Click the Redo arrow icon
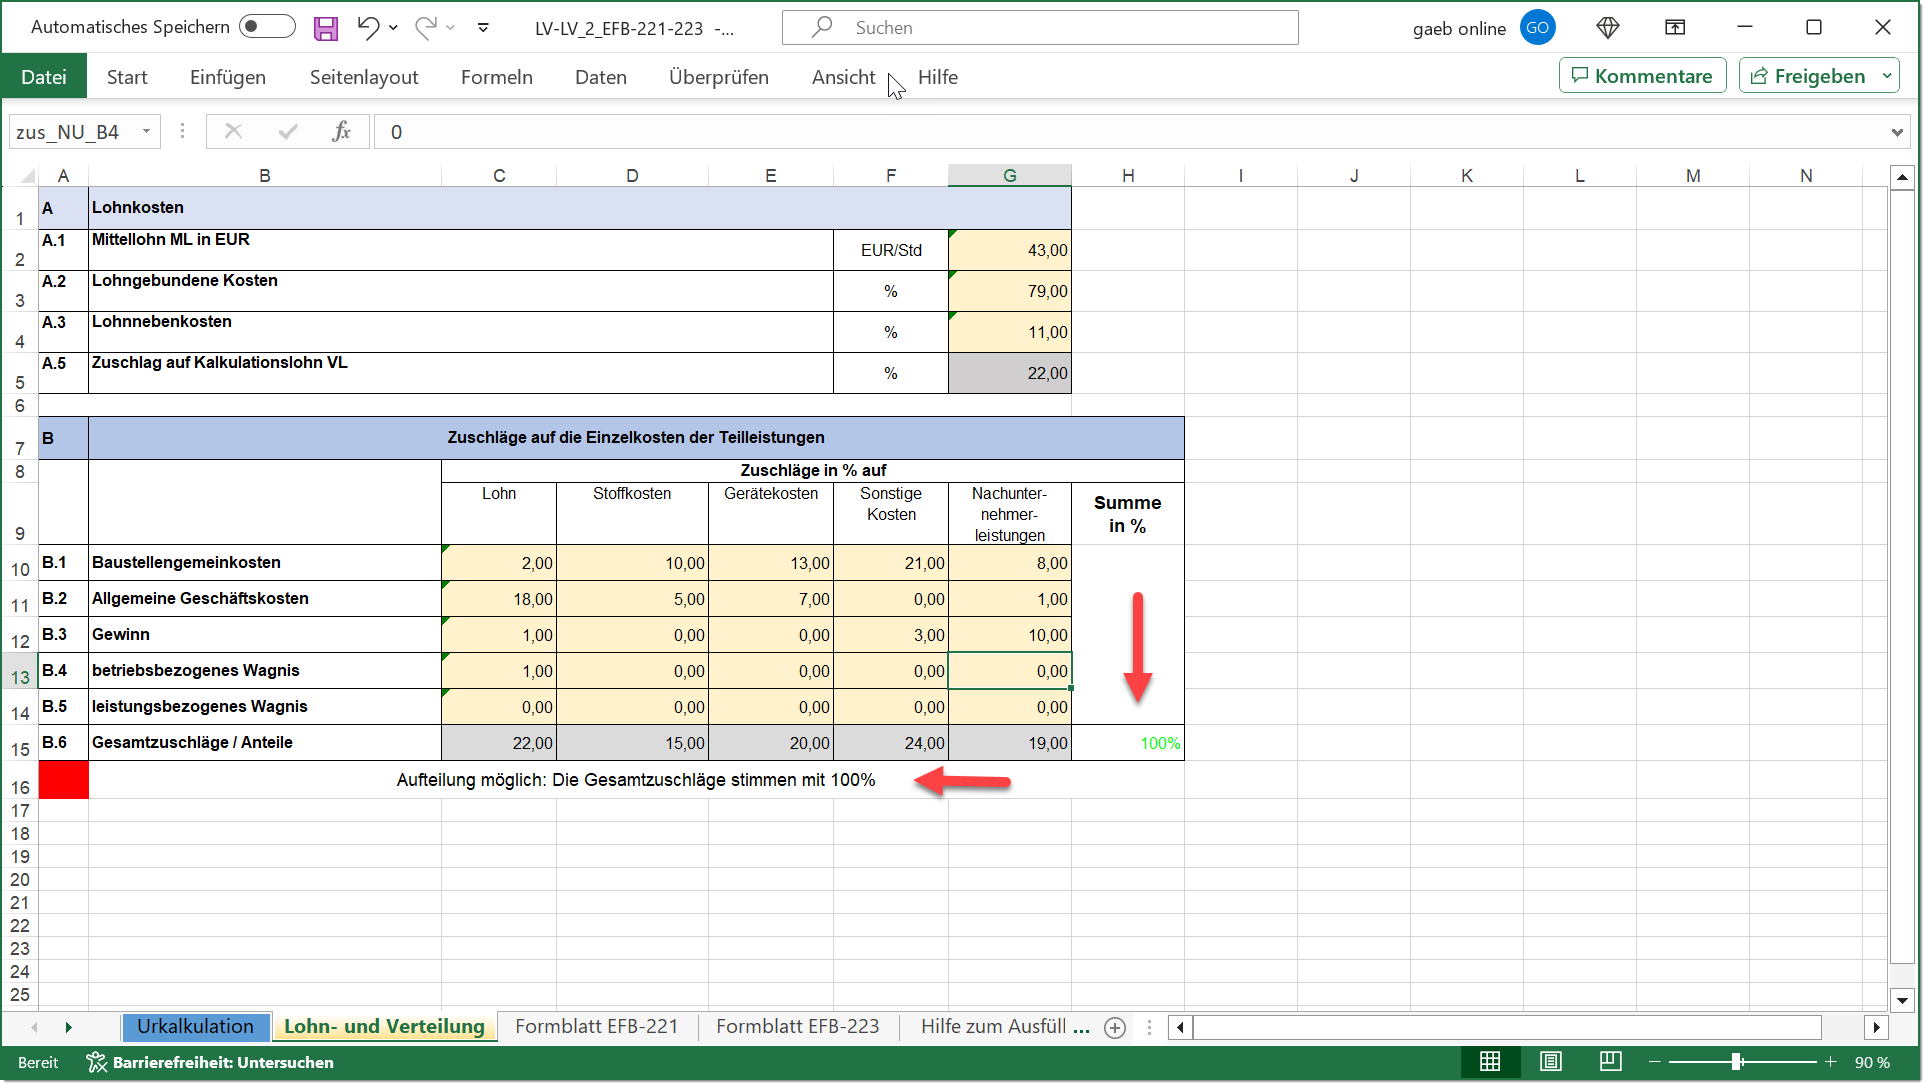Viewport: 1926px width, 1086px height. (426, 28)
